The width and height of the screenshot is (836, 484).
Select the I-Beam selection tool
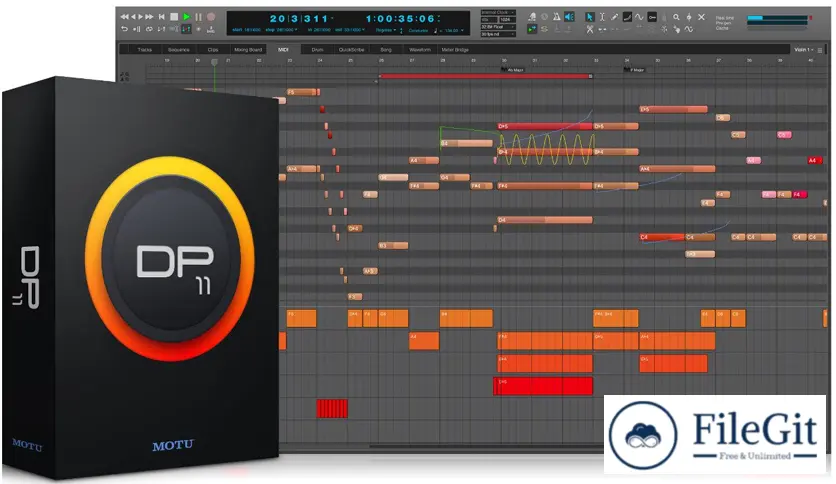[602, 17]
